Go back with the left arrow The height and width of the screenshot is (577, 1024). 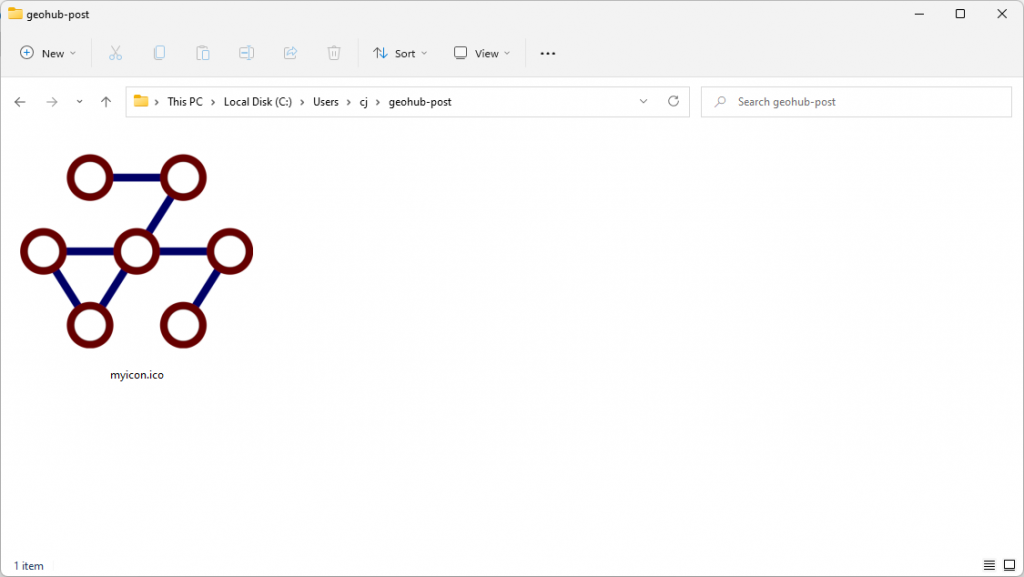click(20, 102)
